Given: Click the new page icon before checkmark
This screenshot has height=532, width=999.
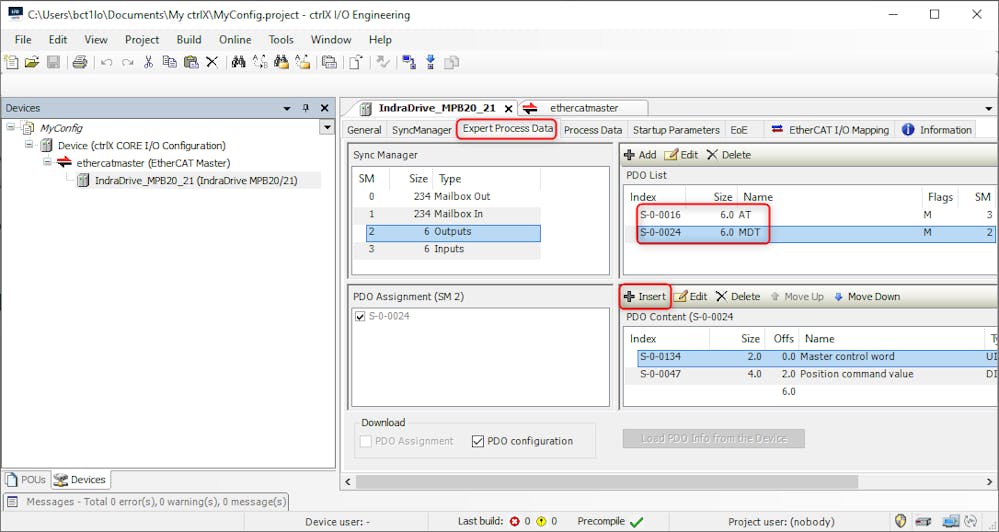Looking at the screenshot, I should point(356,62).
